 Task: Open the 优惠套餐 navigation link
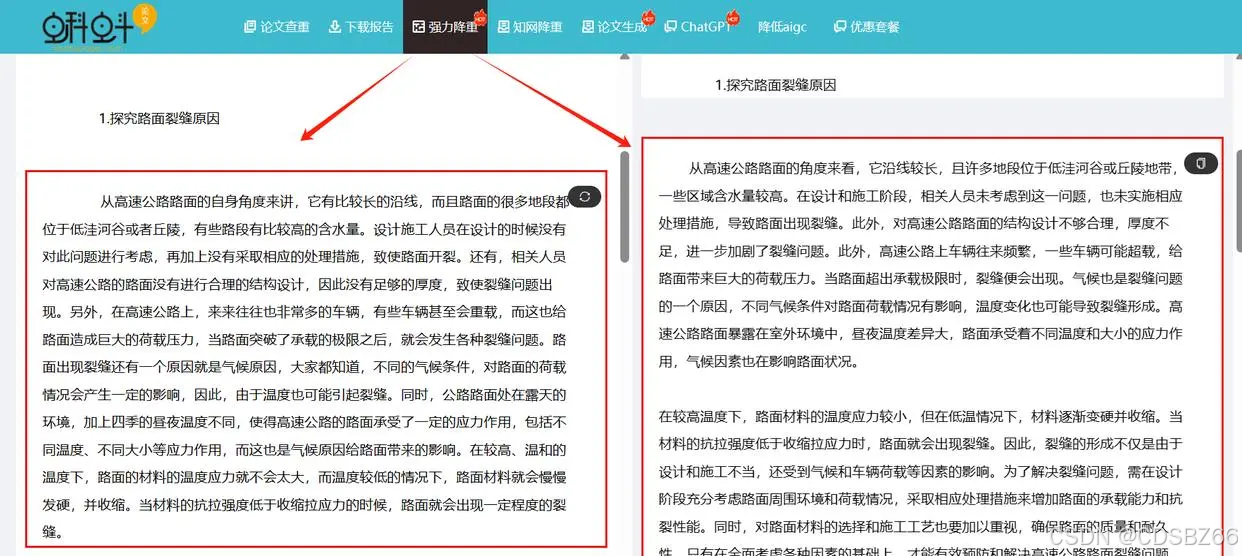pyautogui.click(x=866, y=27)
